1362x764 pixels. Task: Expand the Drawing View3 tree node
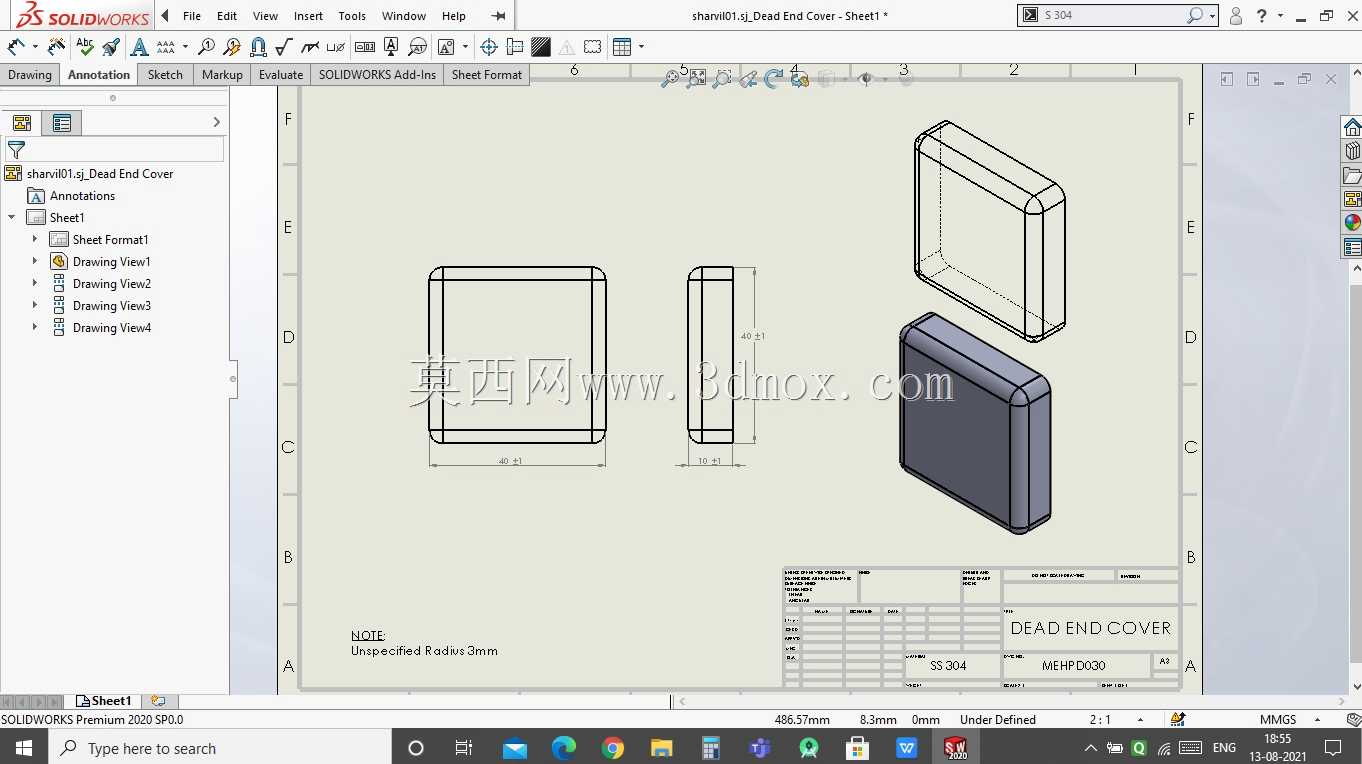click(35, 305)
